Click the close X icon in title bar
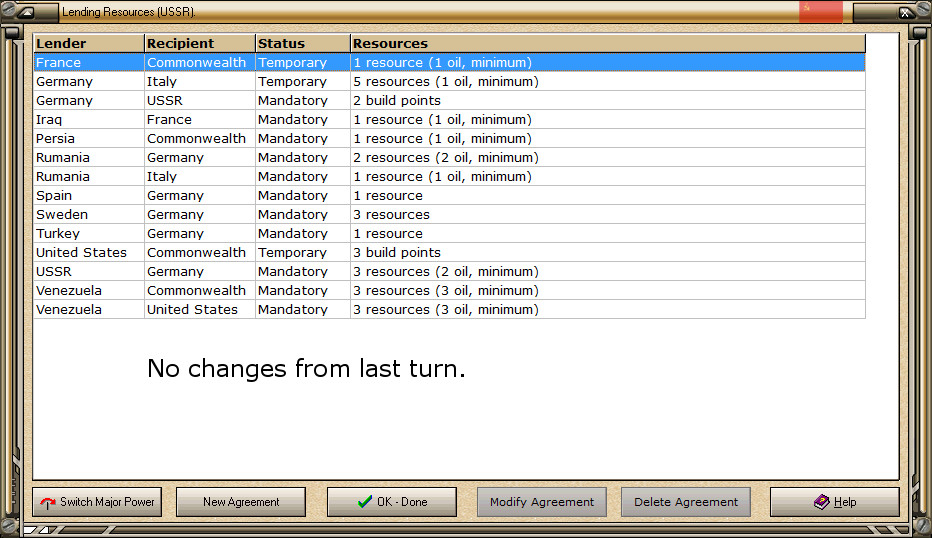The image size is (932, 538). [x=905, y=12]
